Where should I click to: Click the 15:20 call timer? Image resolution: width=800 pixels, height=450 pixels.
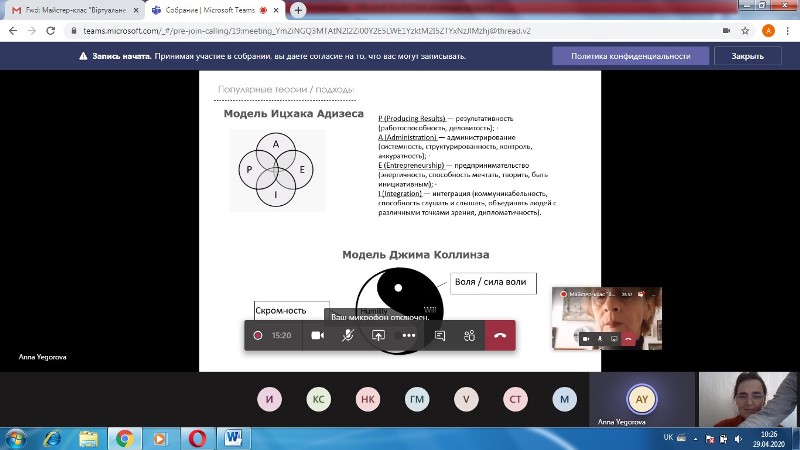click(x=282, y=335)
